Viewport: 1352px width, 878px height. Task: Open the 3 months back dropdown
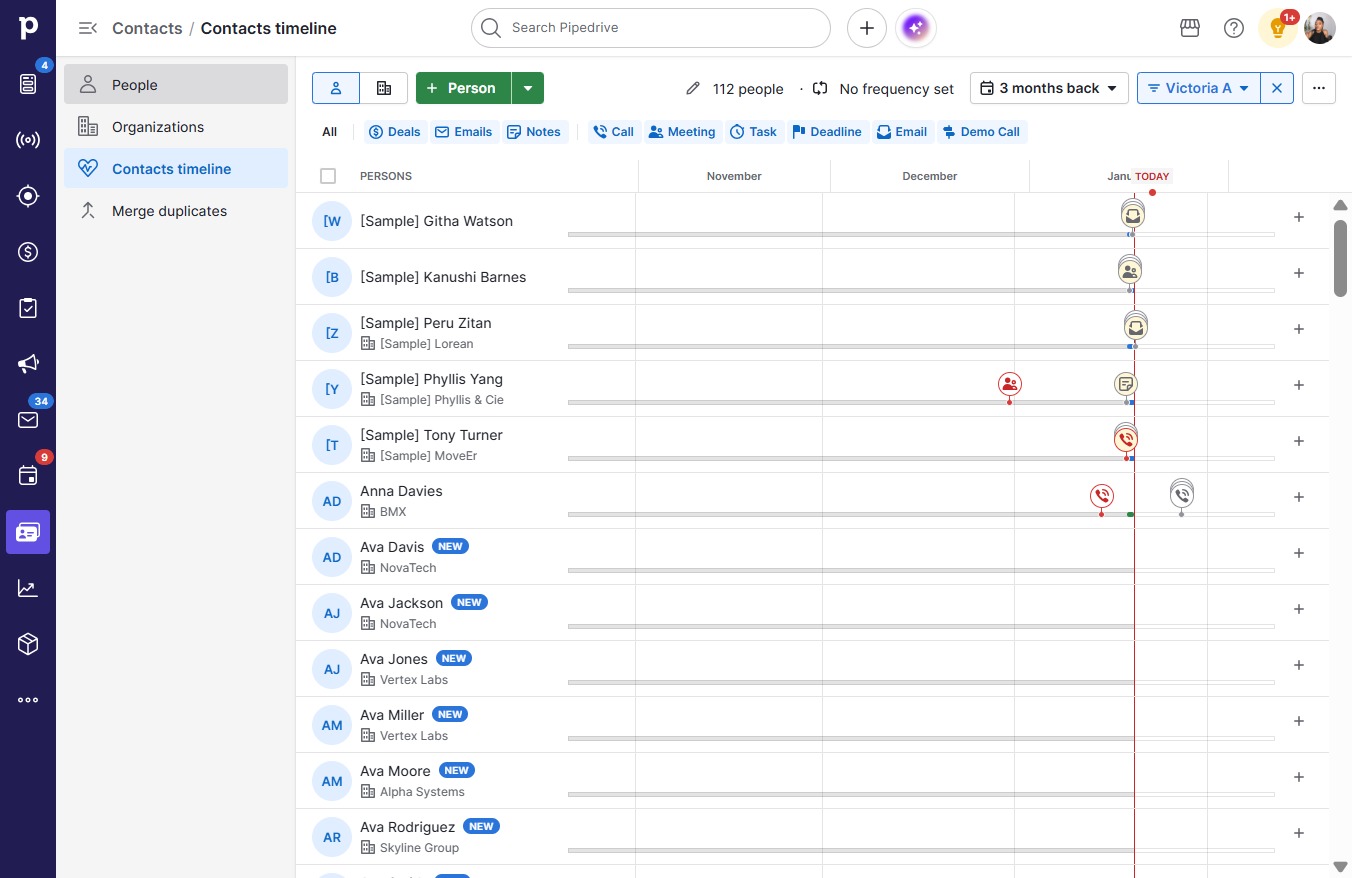coord(1049,88)
